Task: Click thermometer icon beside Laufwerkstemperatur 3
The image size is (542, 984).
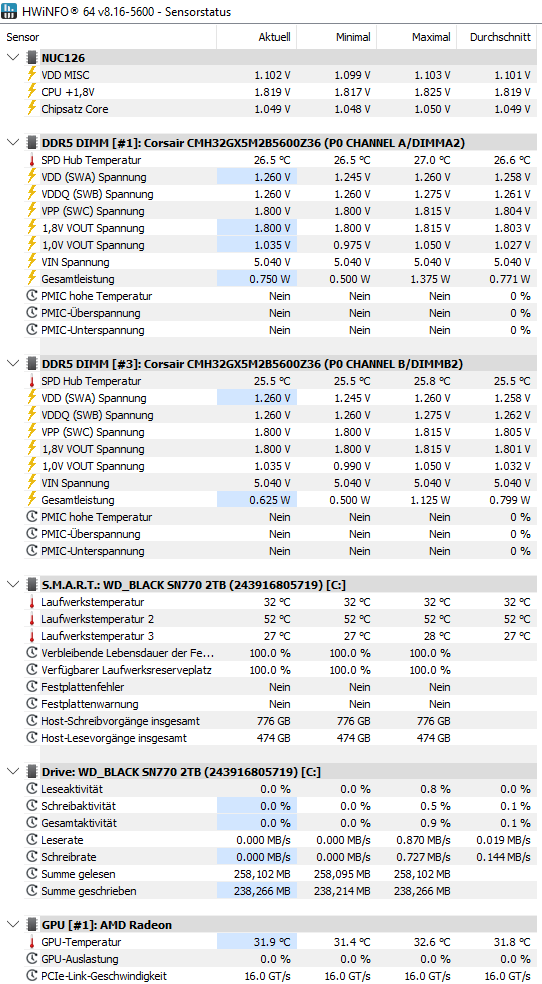Action: click(31, 636)
